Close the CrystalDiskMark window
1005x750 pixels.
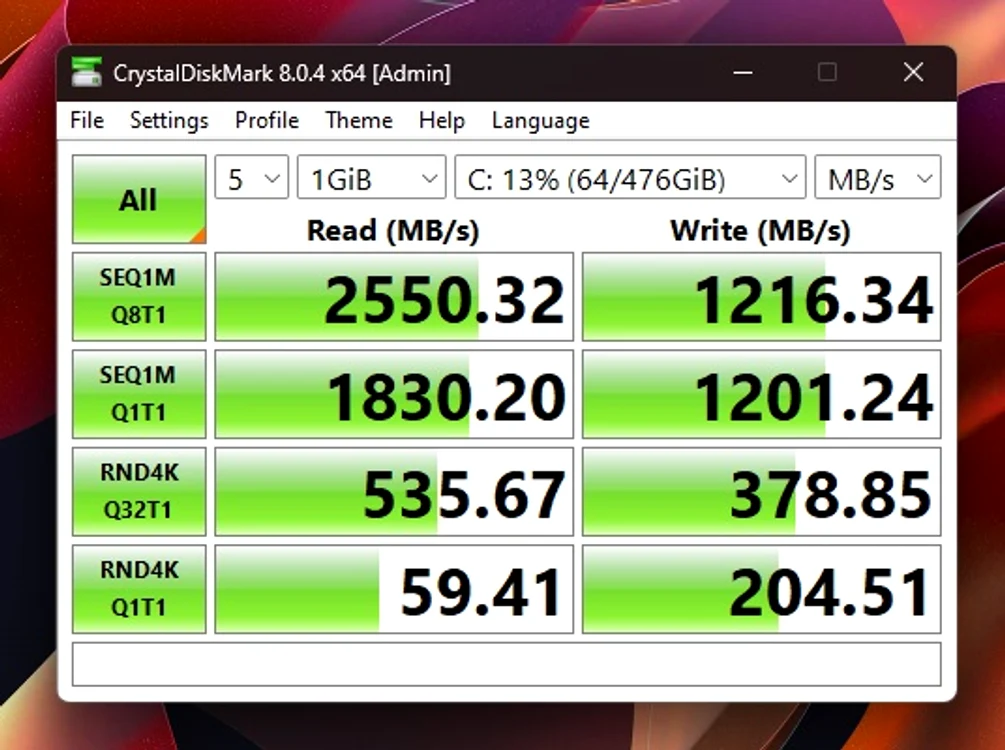point(913,72)
